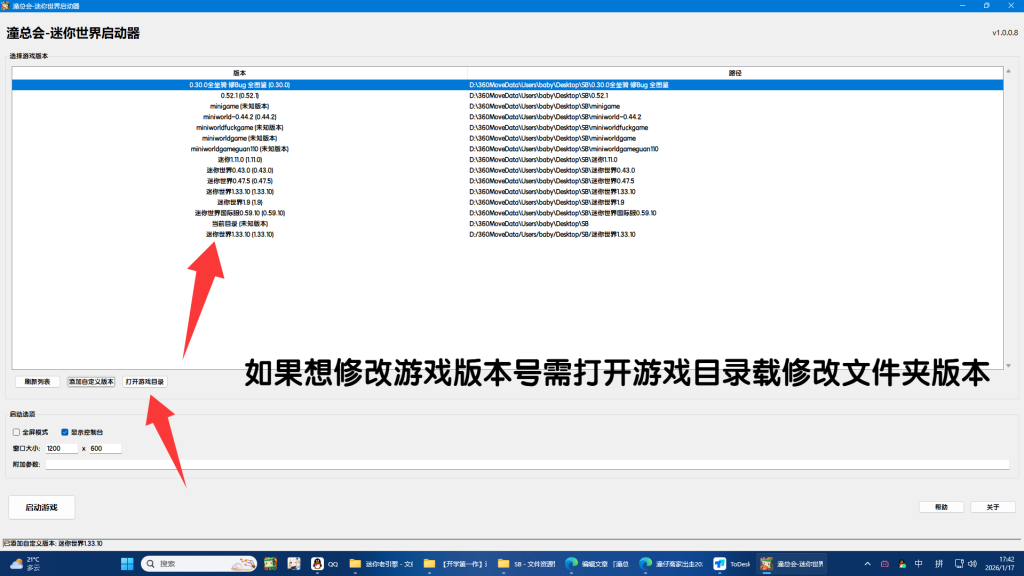Click the 添加自定义版本 button
The height and width of the screenshot is (576, 1024).
pos(91,382)
